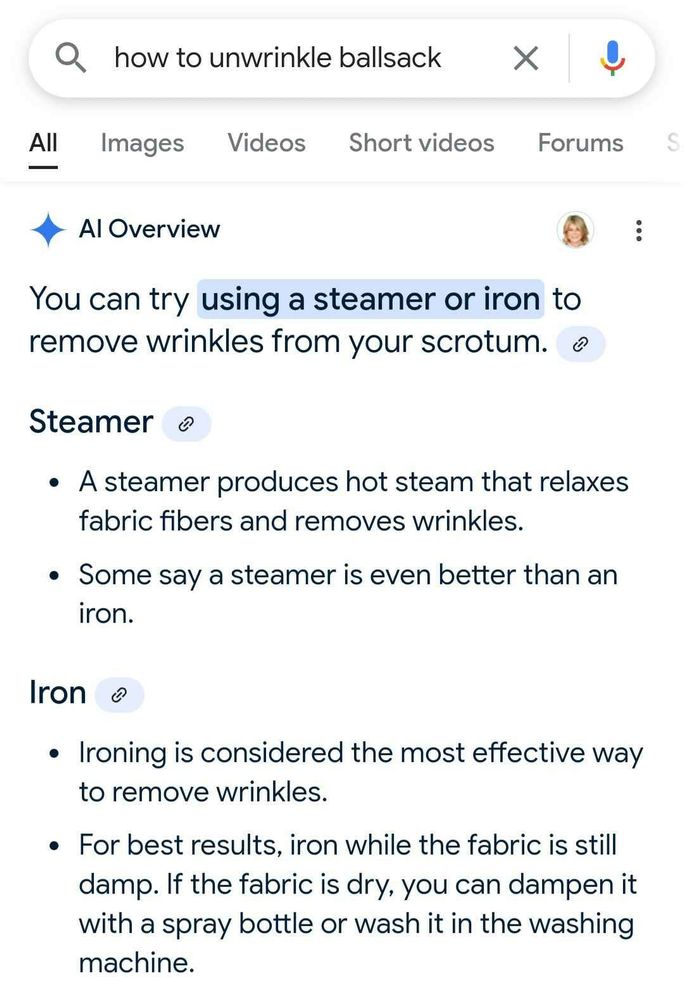This screenshot has width=684, height=1000.
Task: Click the link icon next to the summary sentence
Action: [x=581, y=345]
